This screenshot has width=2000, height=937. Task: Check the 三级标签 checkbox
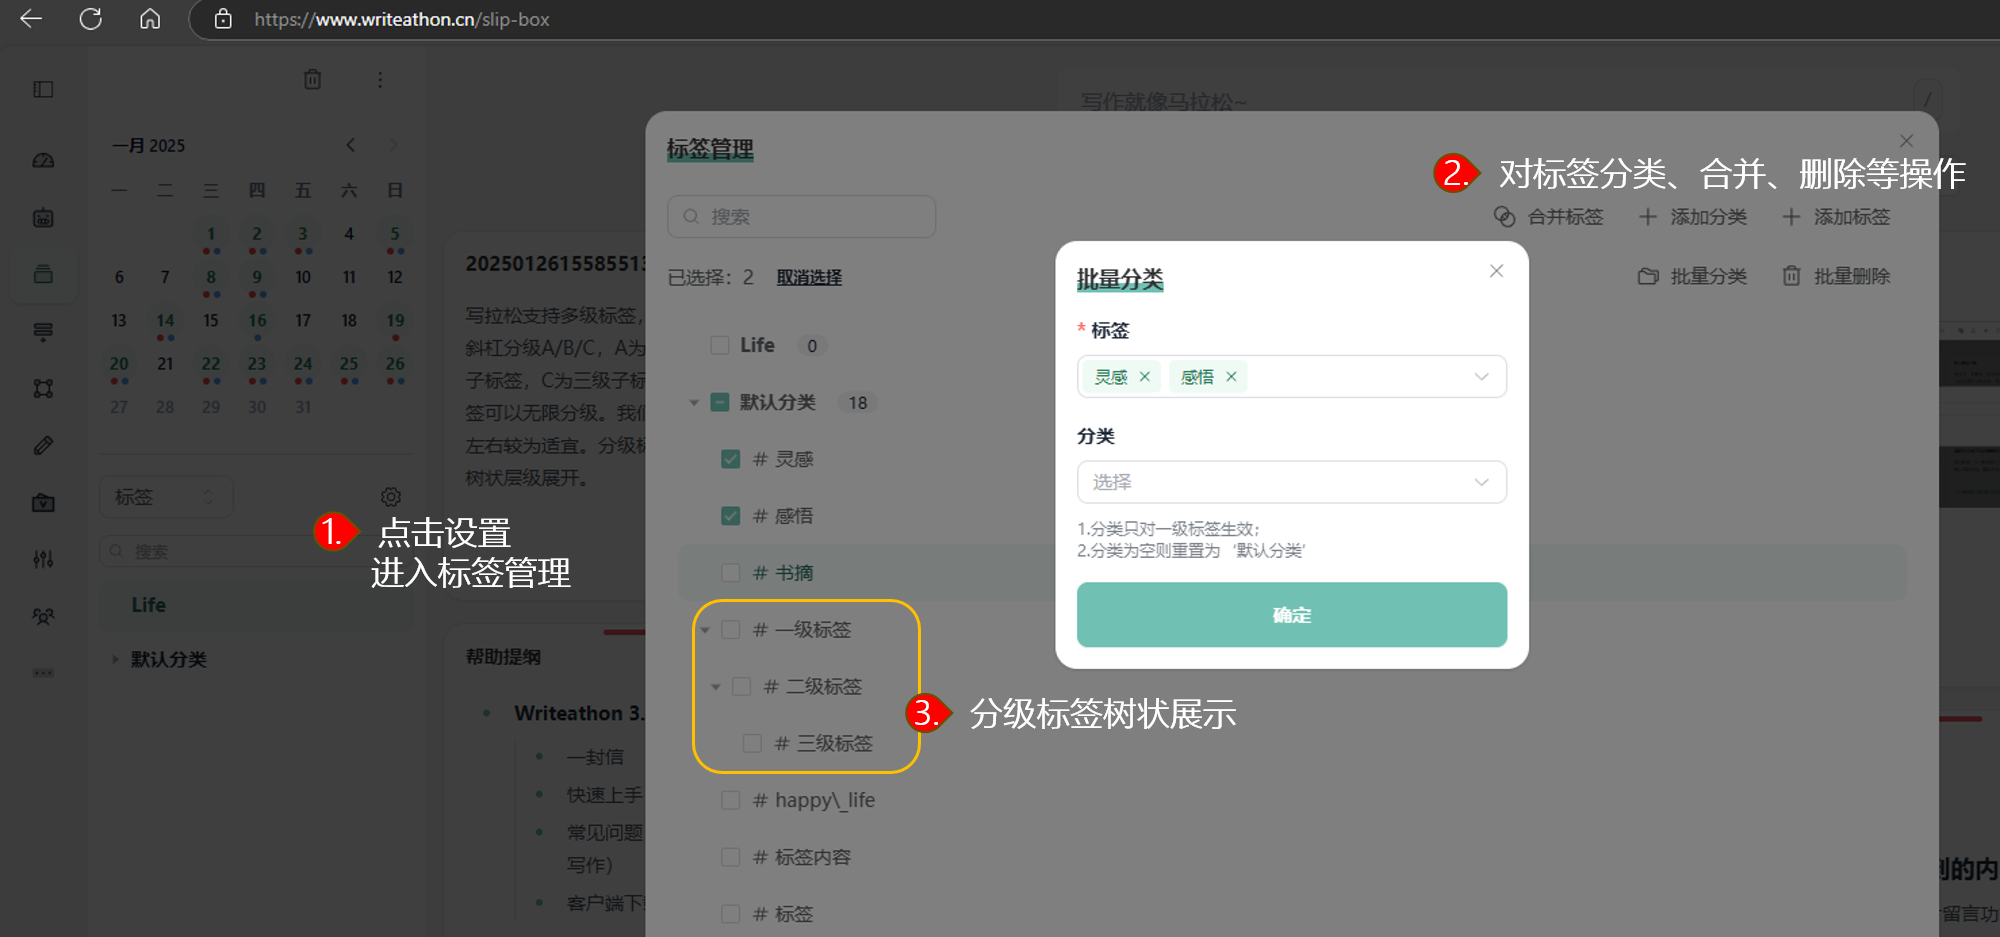point(753,744)
